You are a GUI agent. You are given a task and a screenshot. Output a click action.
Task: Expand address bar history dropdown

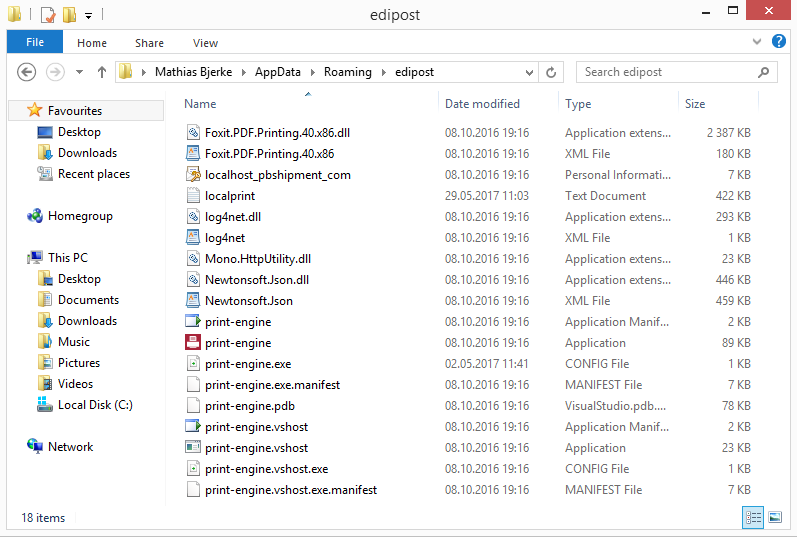pos(529,72)
